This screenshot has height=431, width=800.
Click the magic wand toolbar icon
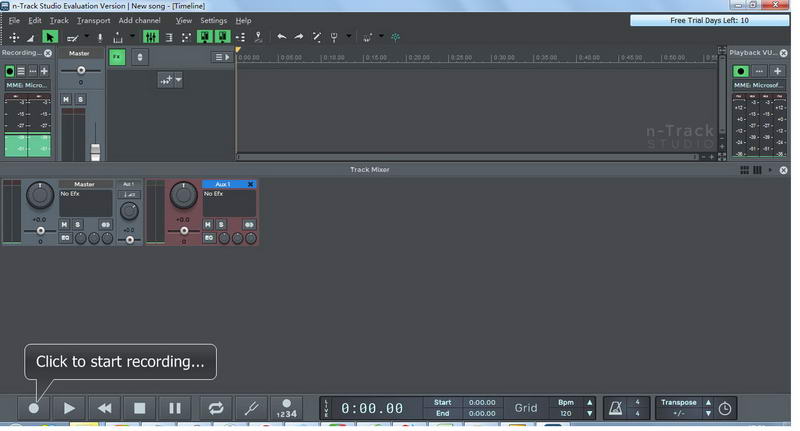(x=317, y=37)
